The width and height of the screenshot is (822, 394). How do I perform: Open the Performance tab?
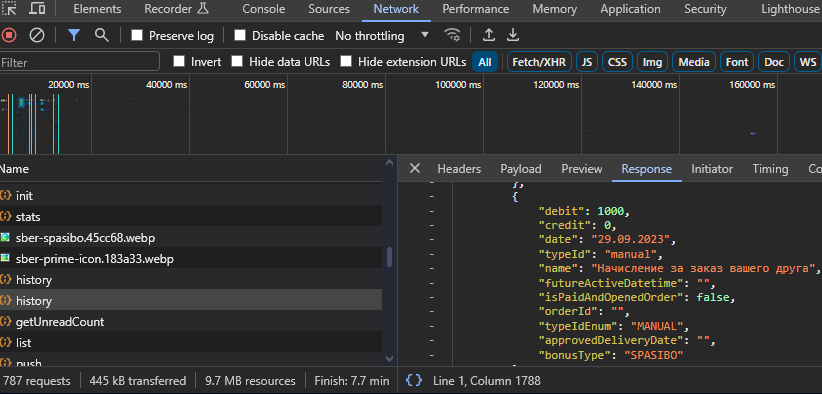[475, 9]
